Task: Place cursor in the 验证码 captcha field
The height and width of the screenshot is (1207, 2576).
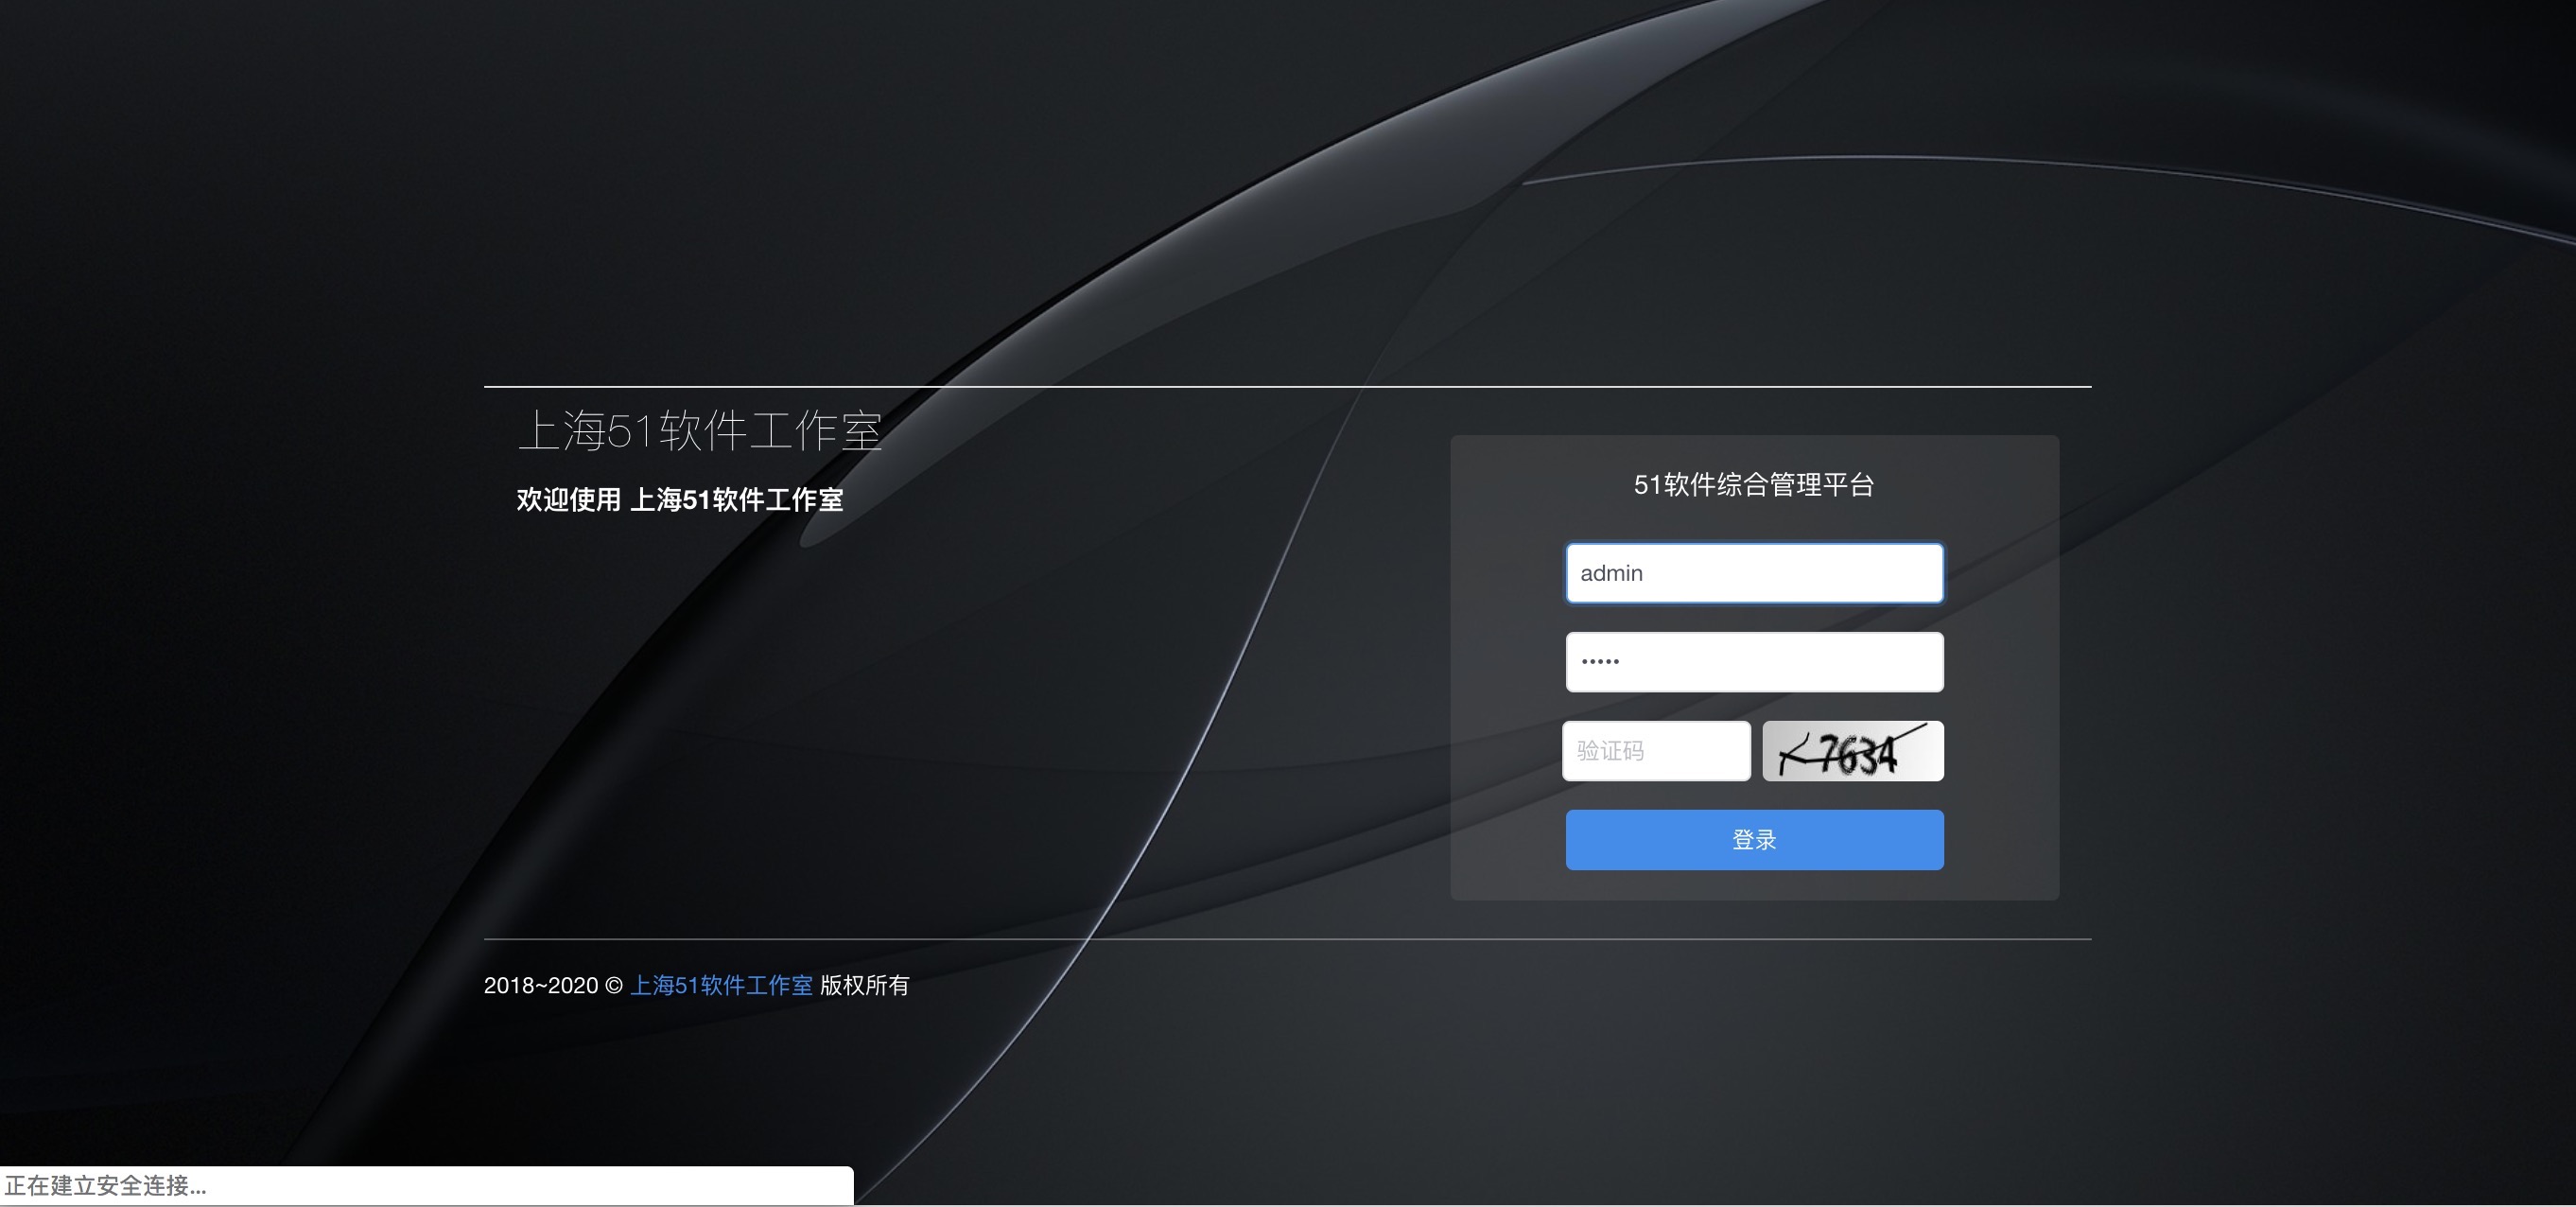Action: tap(1655, 750)
